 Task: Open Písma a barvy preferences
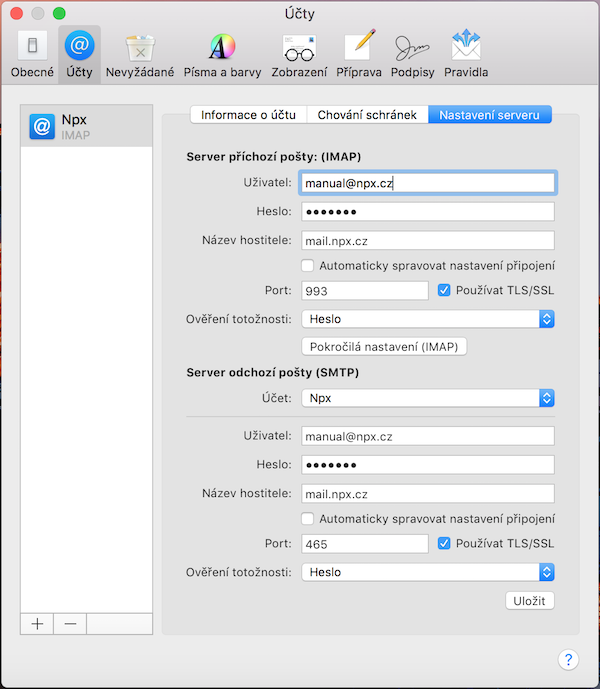point(222,54)
